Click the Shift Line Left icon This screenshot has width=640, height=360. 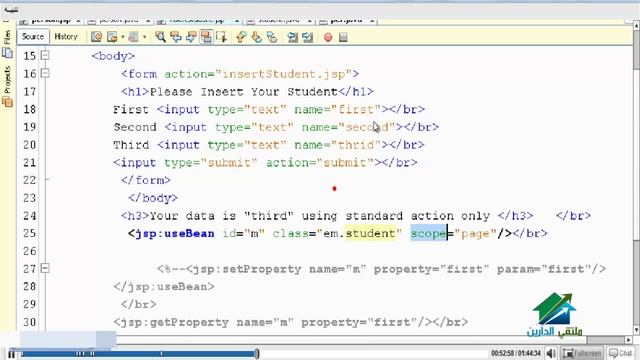pyautogui.click(x=292, y=37)
